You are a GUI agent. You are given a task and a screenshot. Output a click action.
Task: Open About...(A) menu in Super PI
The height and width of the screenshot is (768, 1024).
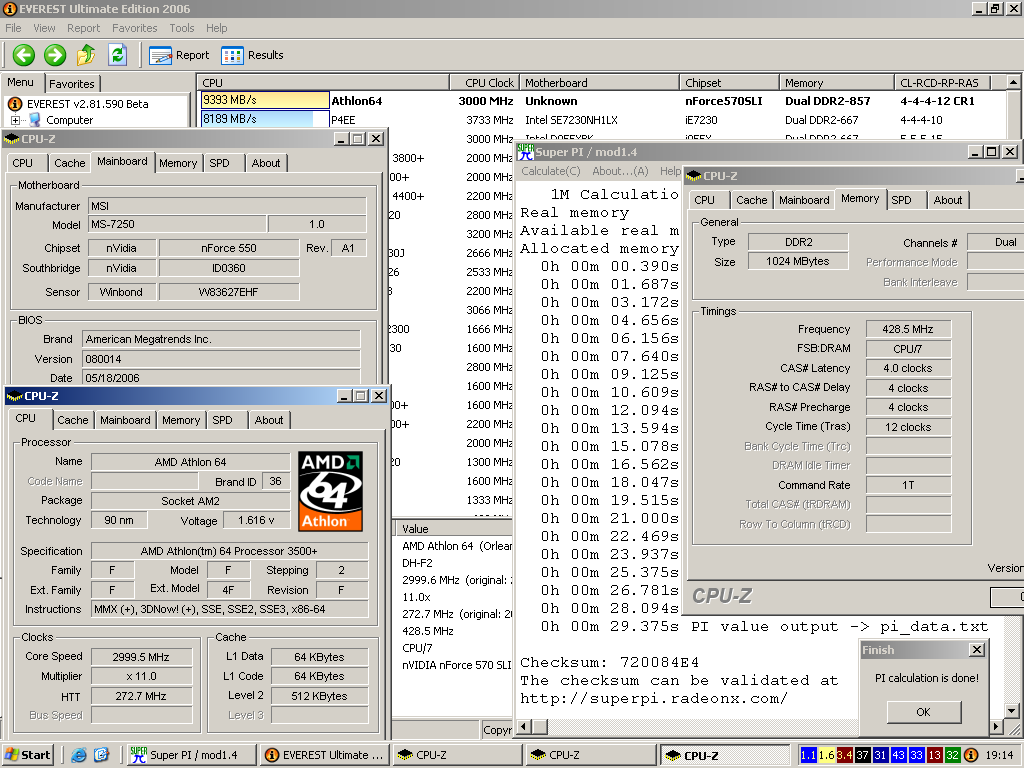pos(620,171)
